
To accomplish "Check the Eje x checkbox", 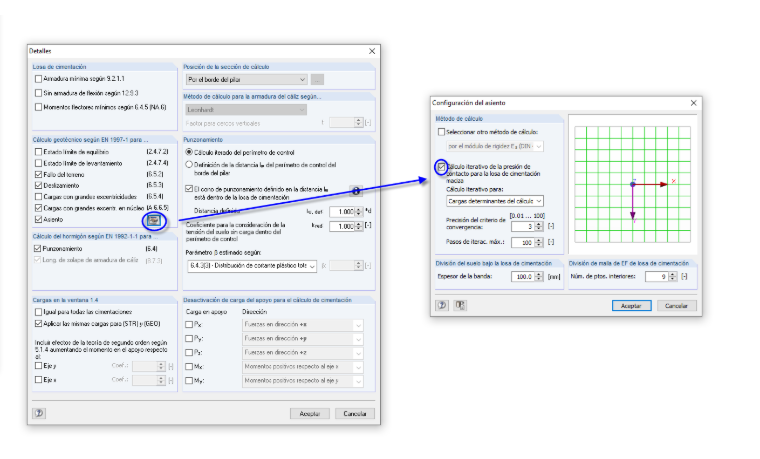I will (38, 380).
